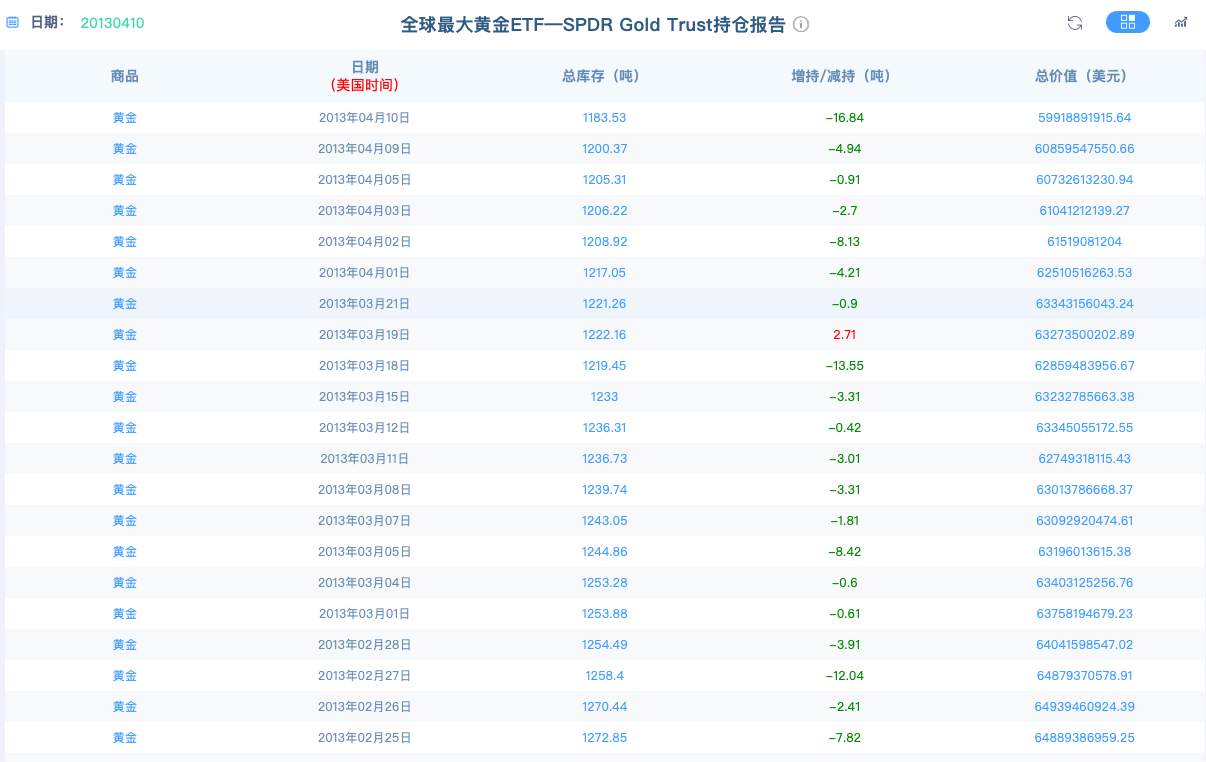Click the total value 64041598547.02

(x=1084, y=645)
